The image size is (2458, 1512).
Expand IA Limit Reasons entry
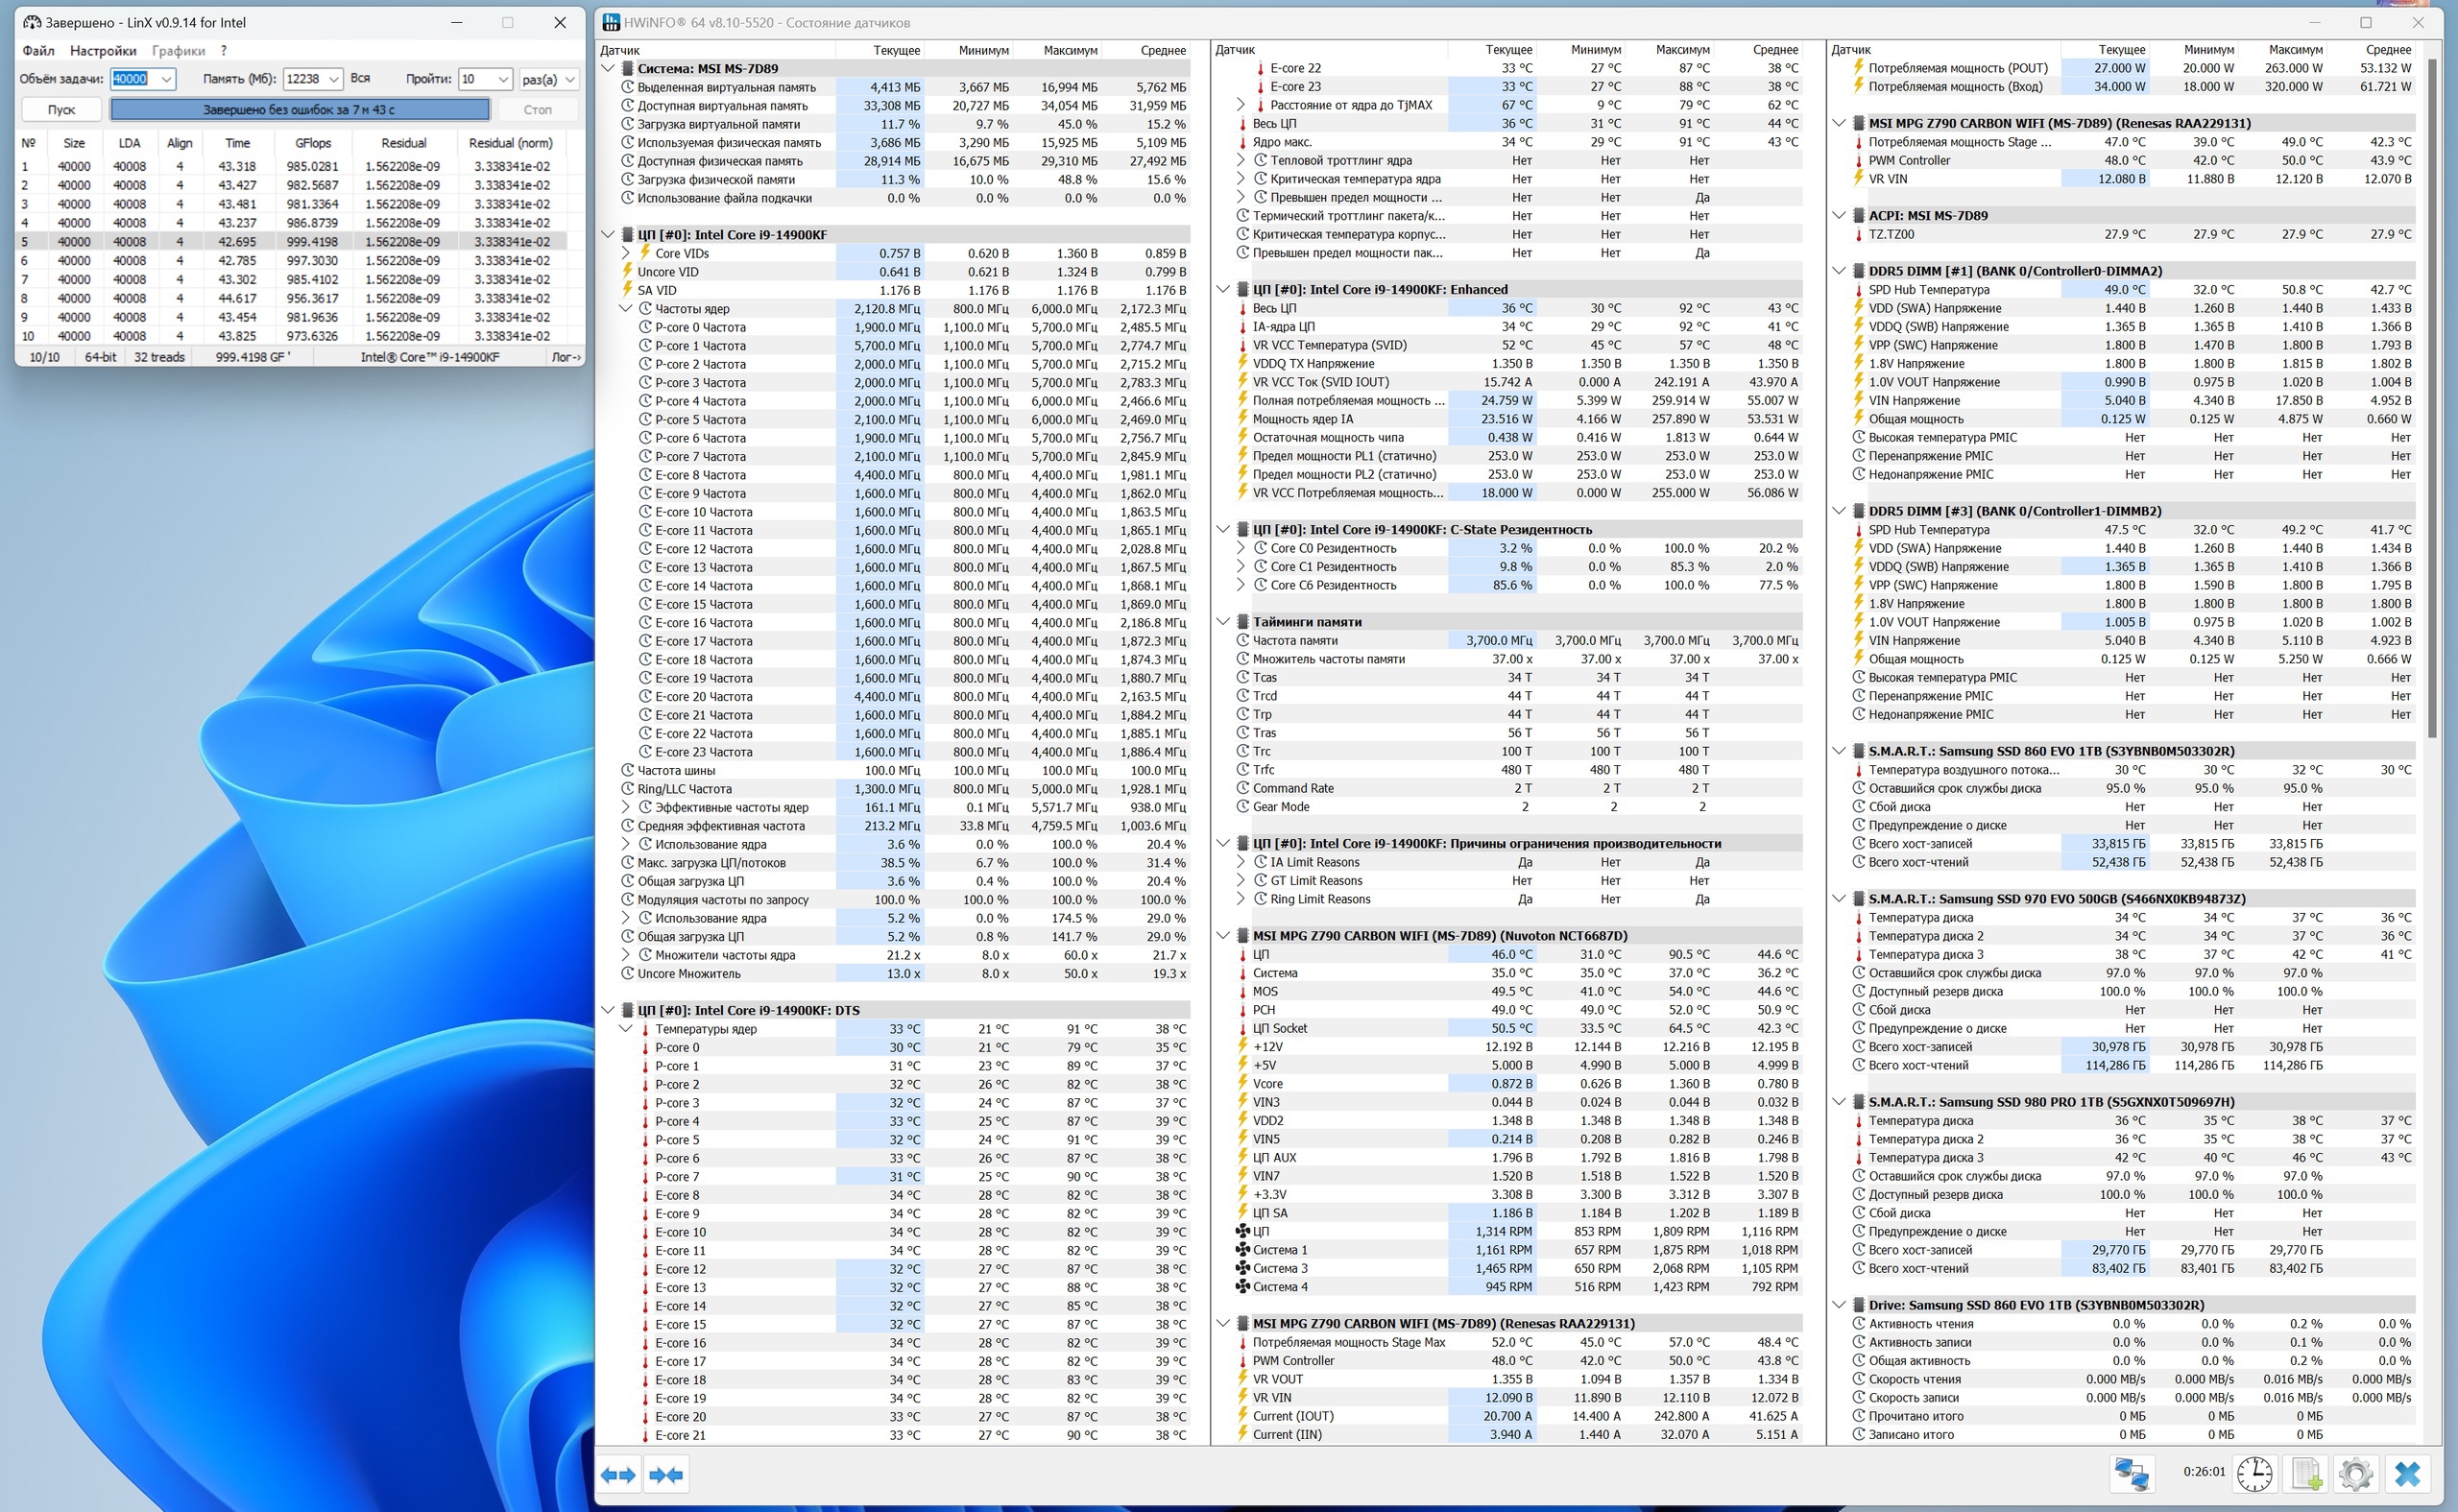[x=1241, y=862]
